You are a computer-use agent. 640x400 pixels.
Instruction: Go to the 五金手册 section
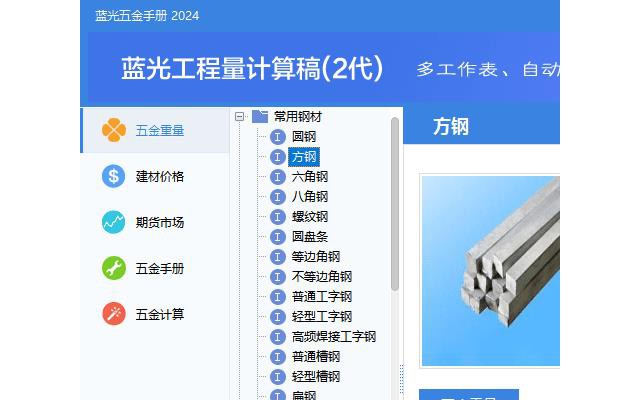[155, 268]
